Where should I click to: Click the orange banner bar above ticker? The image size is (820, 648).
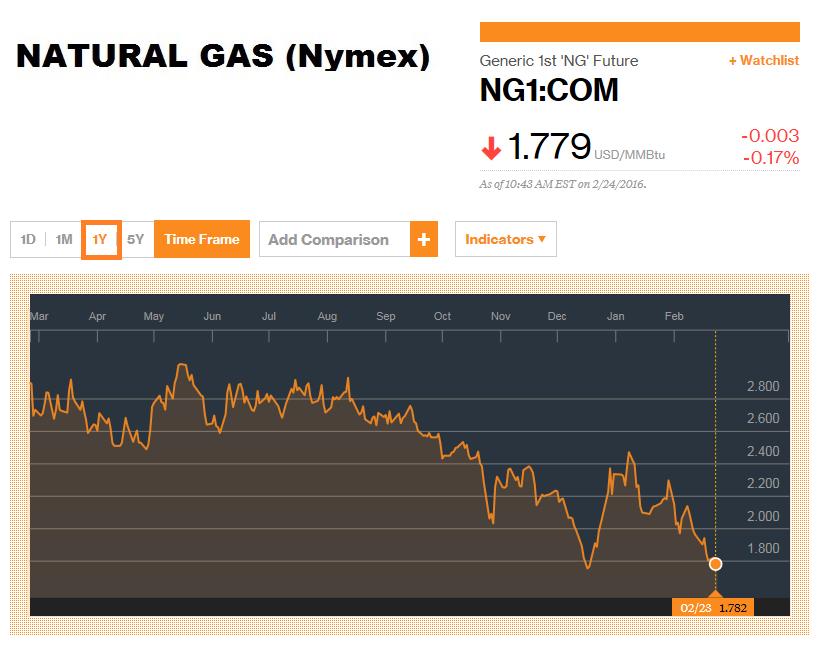click(x=640, y=32)
